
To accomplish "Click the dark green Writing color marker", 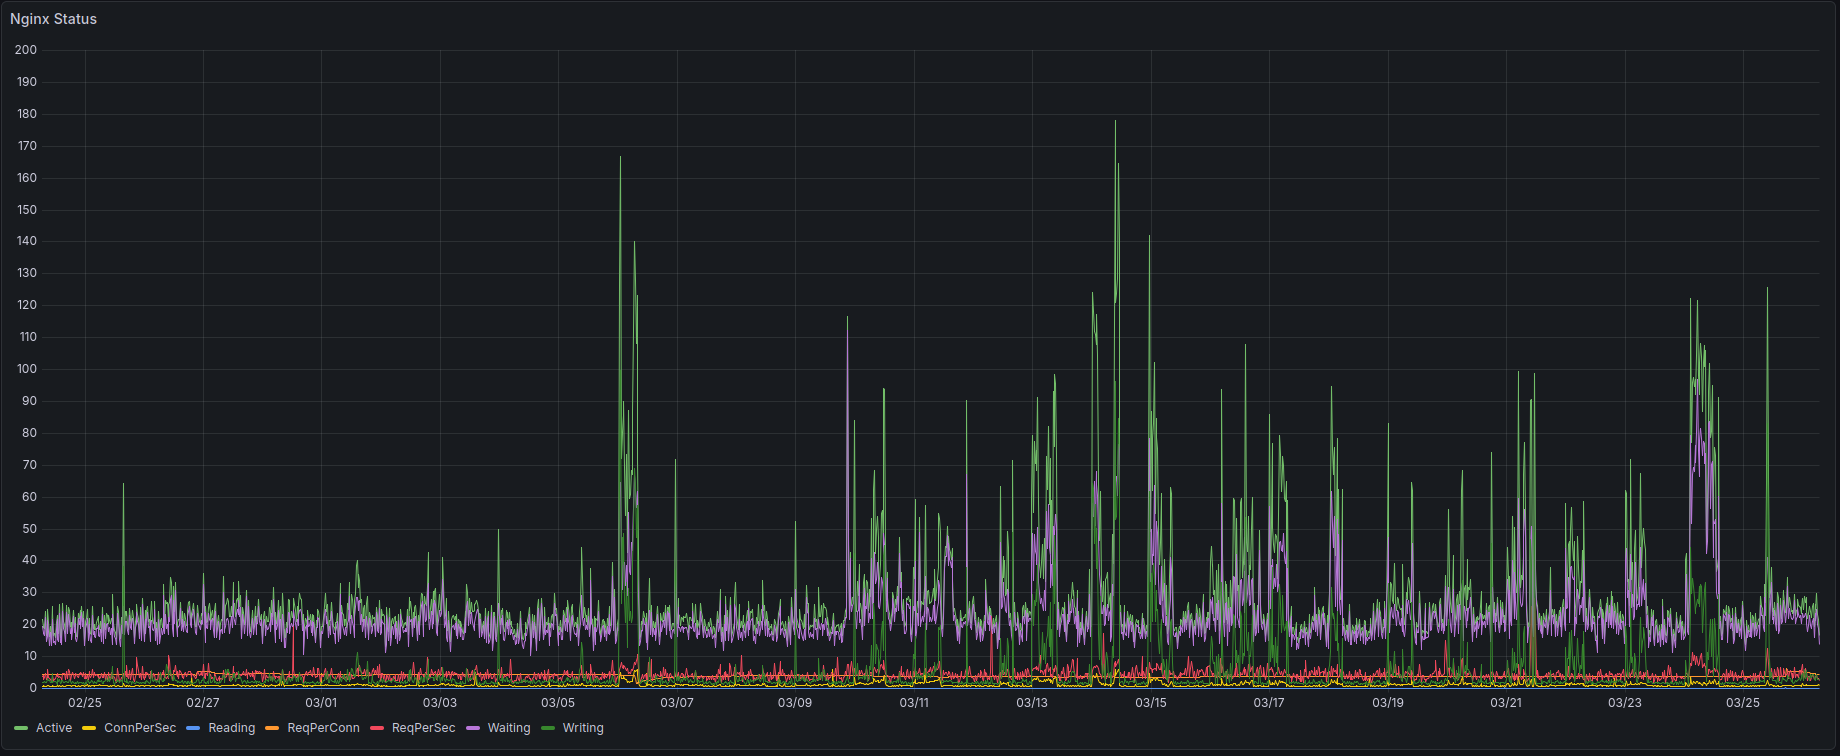I will pos(548,728).
